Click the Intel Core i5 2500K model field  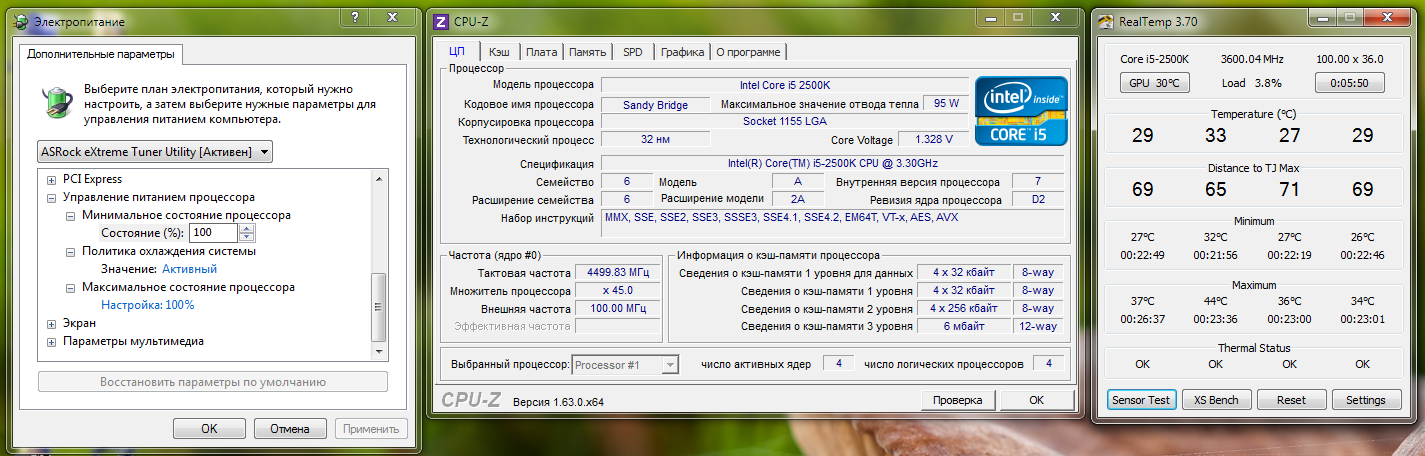point(784,85)
